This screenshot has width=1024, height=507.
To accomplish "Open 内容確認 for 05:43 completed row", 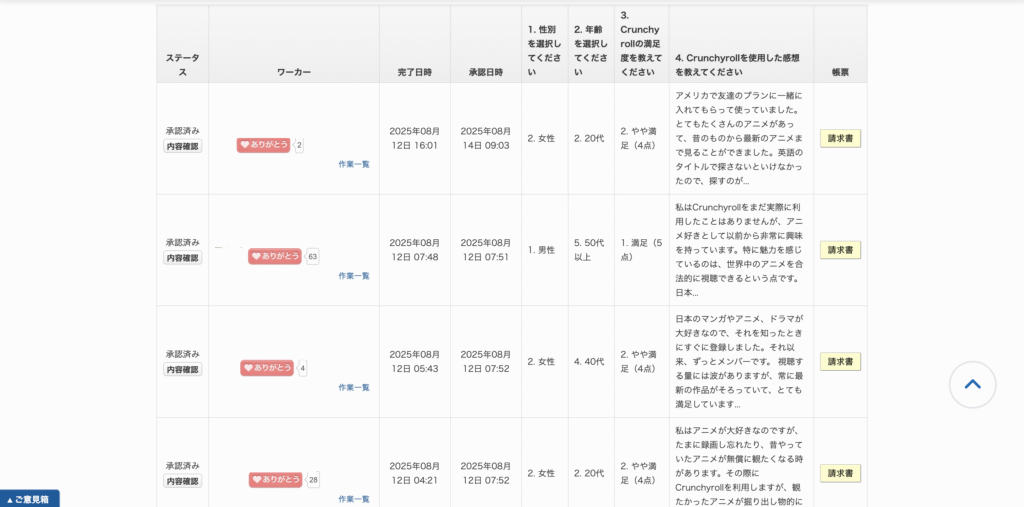I will 183,370.
